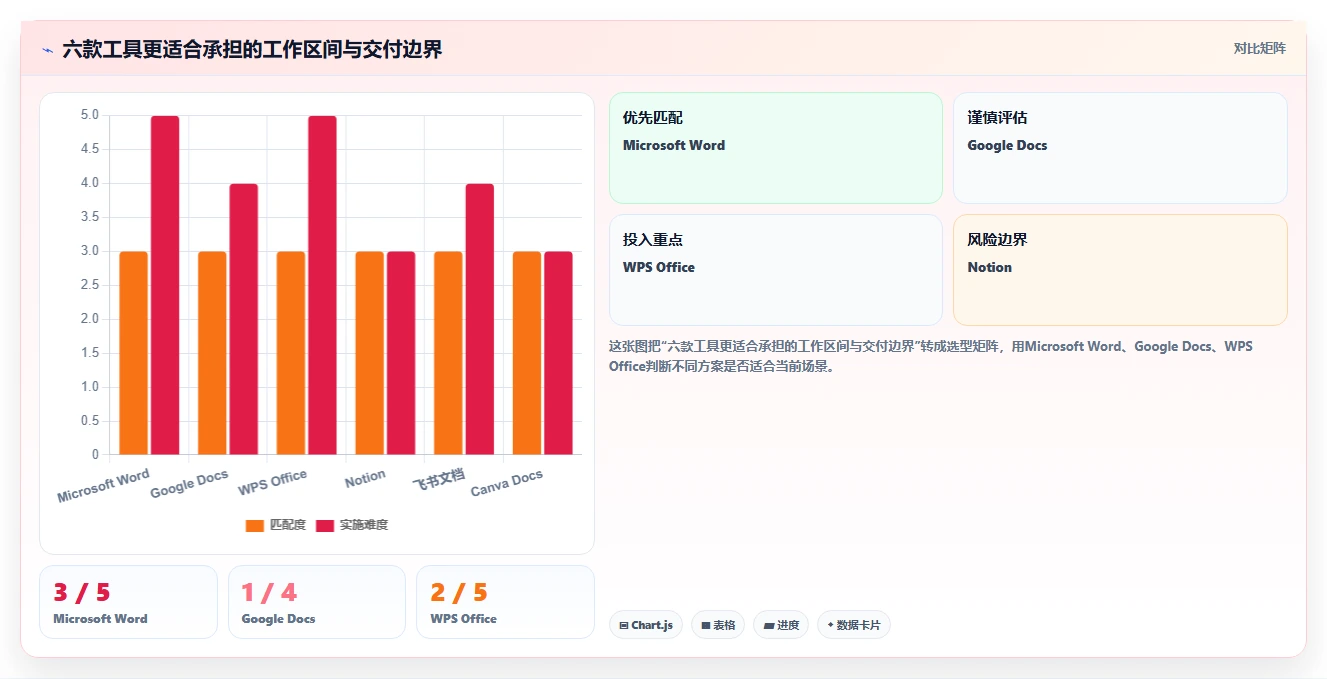
Task: Click the WPS Office x-axis label
Action: point(272,483)
